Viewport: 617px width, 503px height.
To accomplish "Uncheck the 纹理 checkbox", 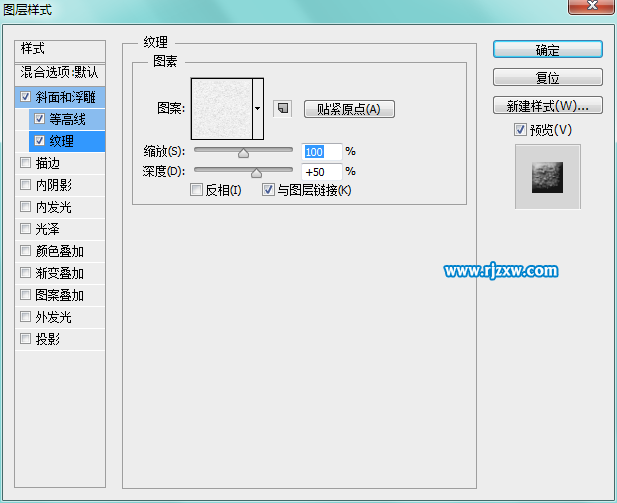I will point(39,141).
